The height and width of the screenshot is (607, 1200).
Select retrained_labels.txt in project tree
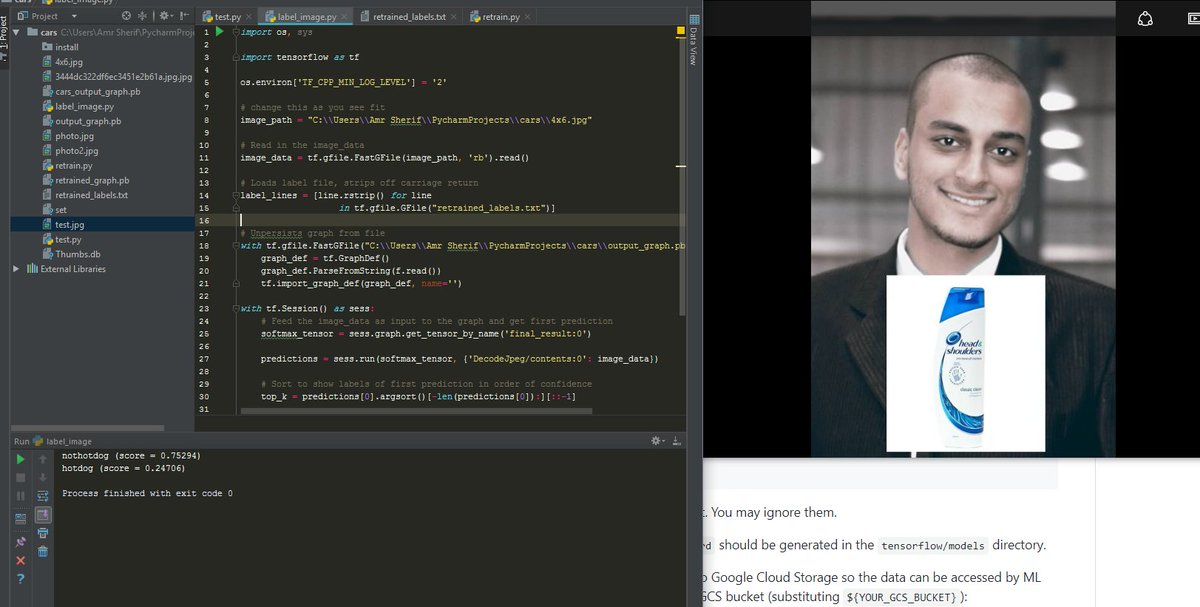point(85,195)
